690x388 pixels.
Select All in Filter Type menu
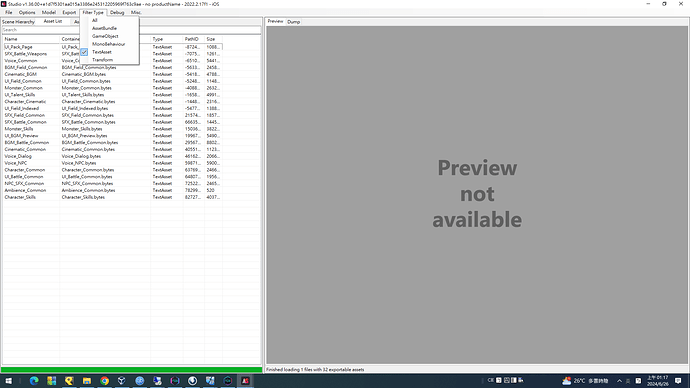point(95,20)
